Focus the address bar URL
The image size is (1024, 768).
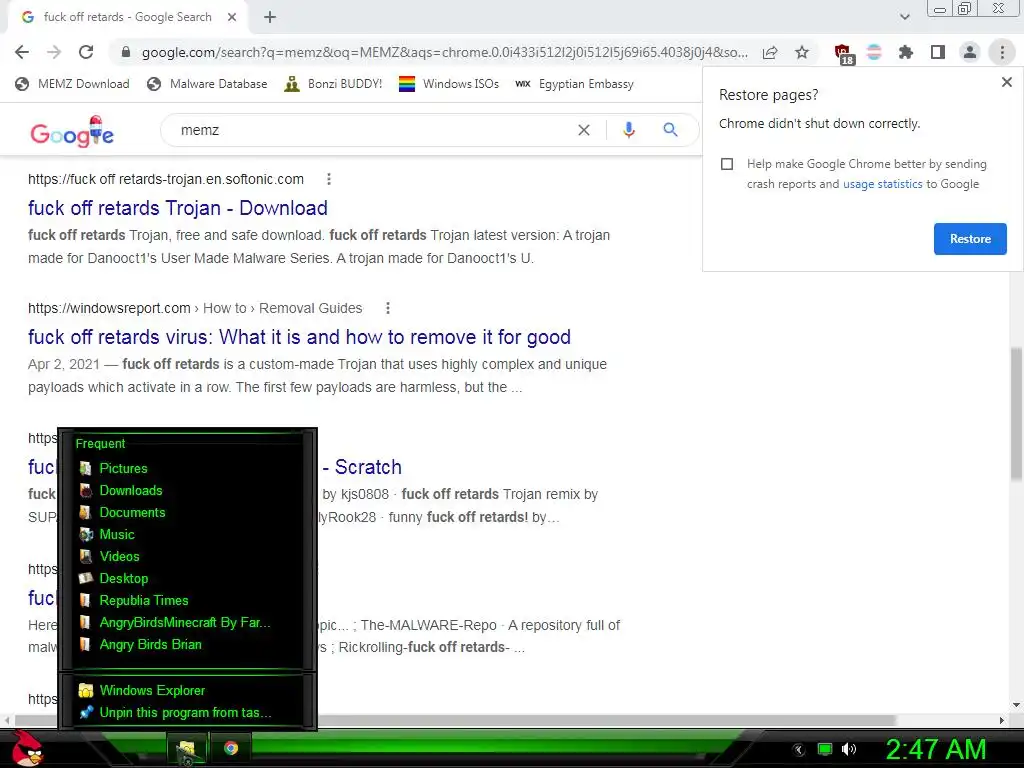tap(444, 52)
